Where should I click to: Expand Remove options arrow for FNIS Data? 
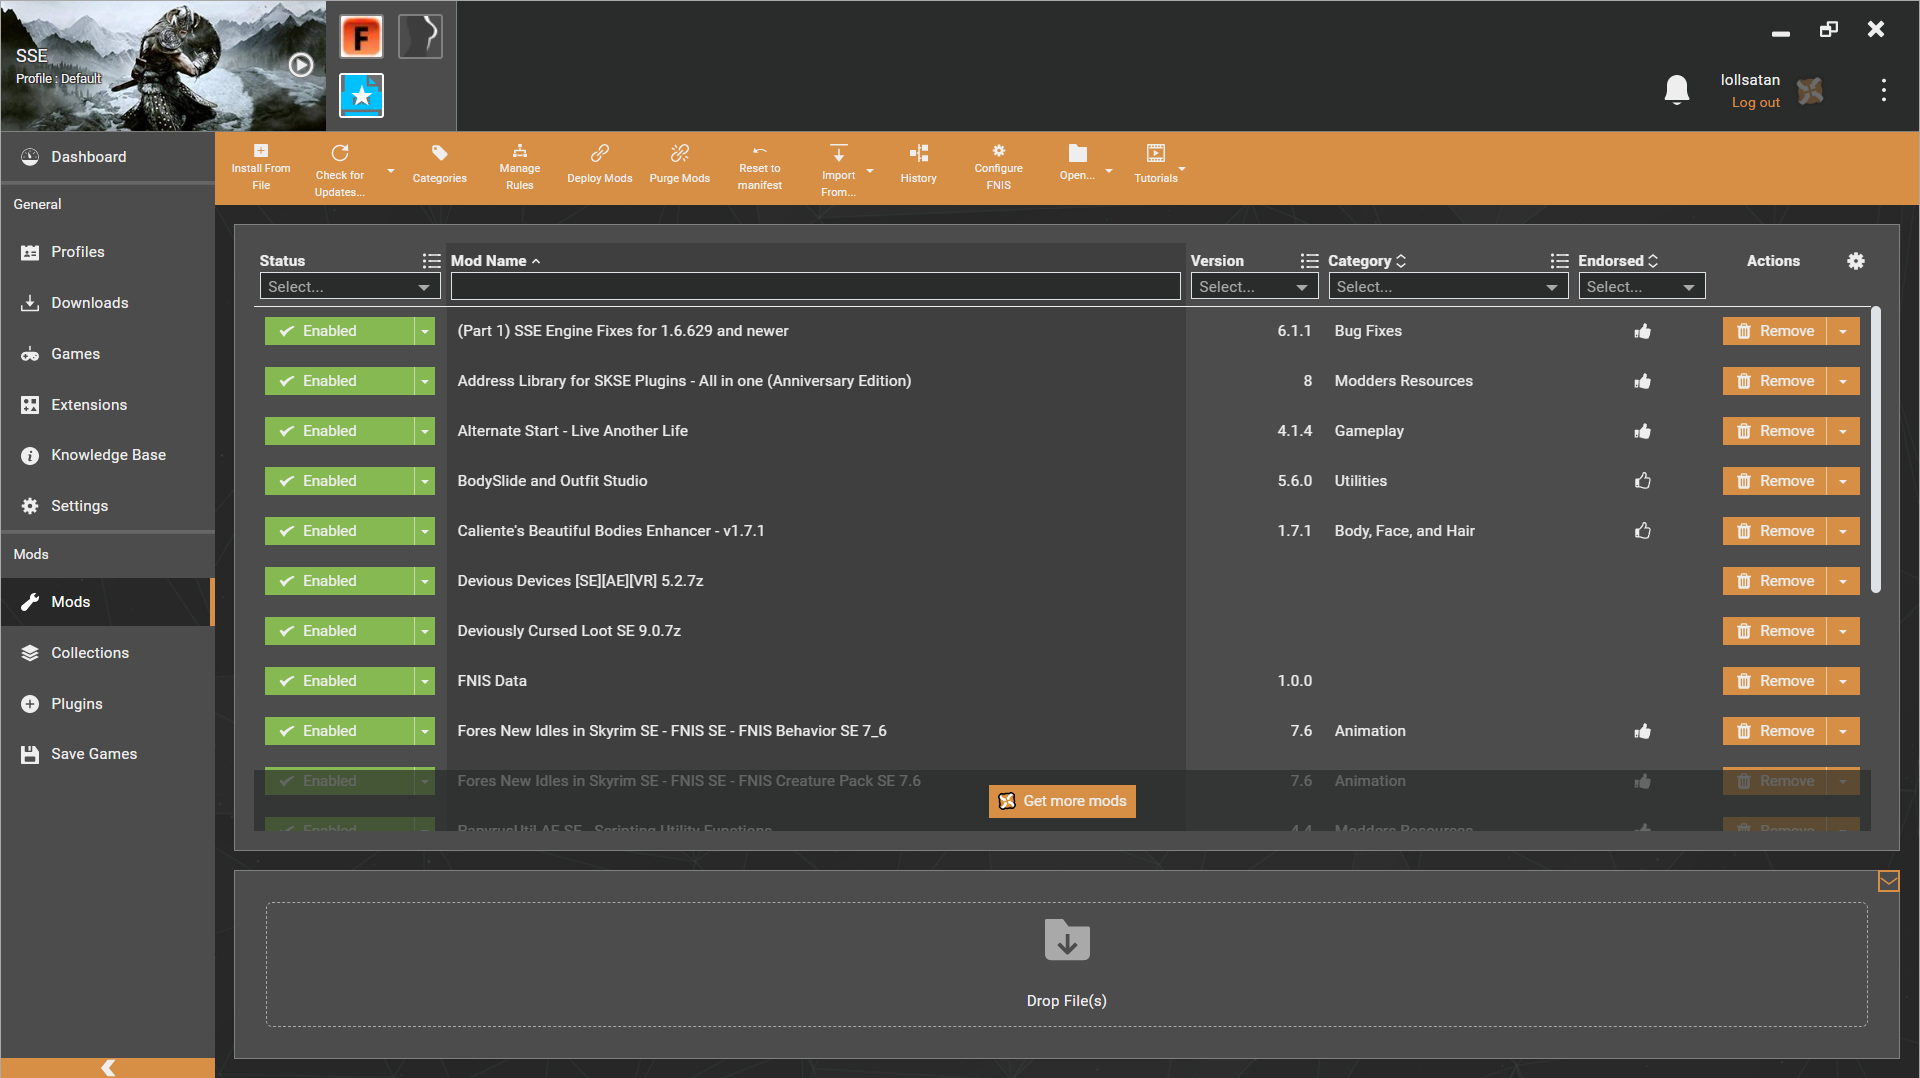pos(1843,681)
